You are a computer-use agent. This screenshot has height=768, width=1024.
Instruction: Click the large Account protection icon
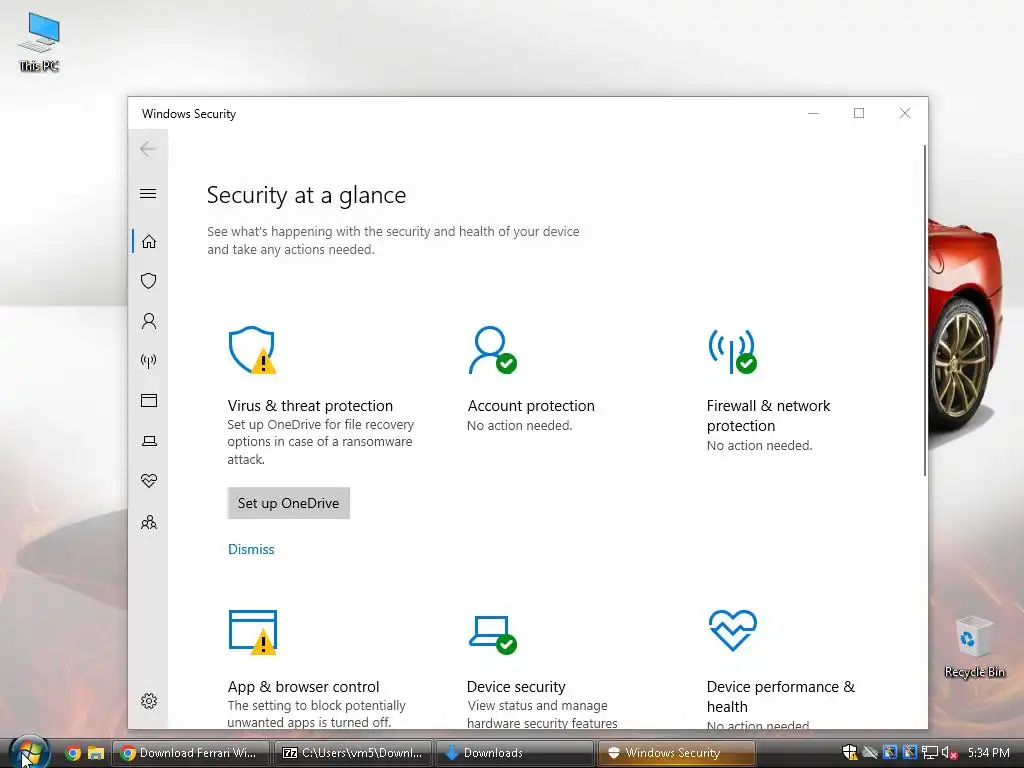click(492, 350)
